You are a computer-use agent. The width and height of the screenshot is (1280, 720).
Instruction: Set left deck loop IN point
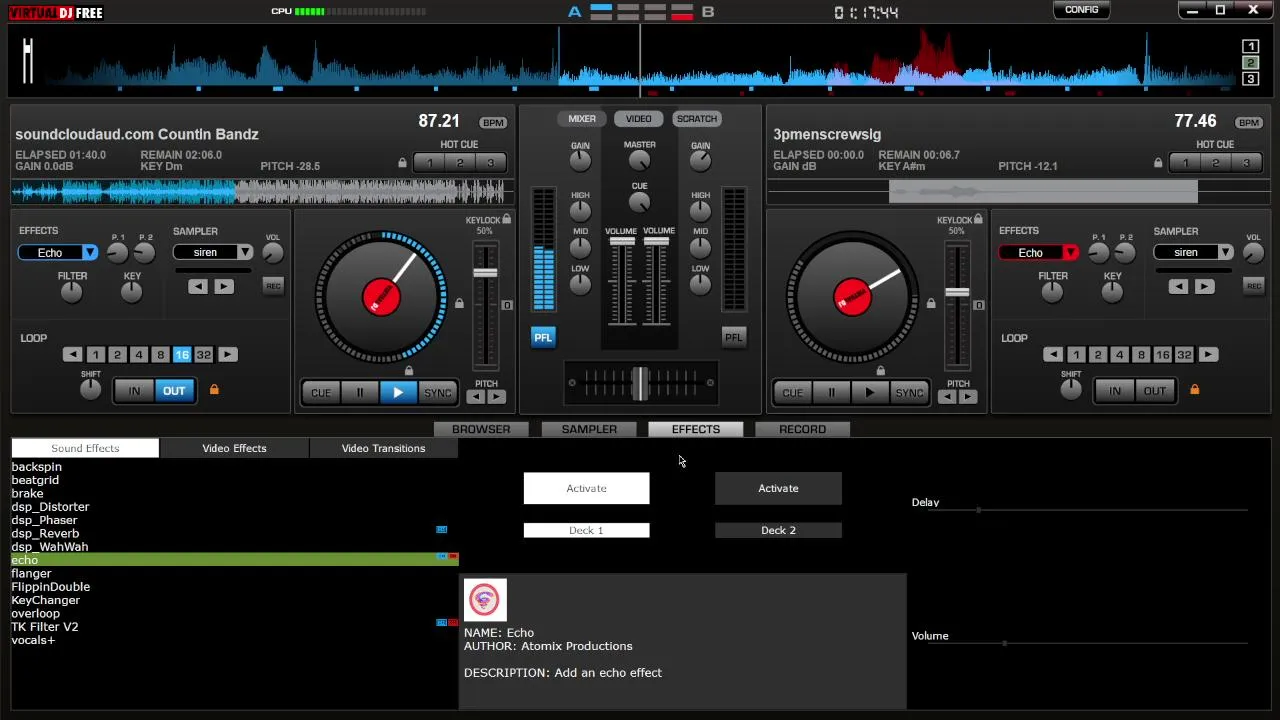[134, 391]
